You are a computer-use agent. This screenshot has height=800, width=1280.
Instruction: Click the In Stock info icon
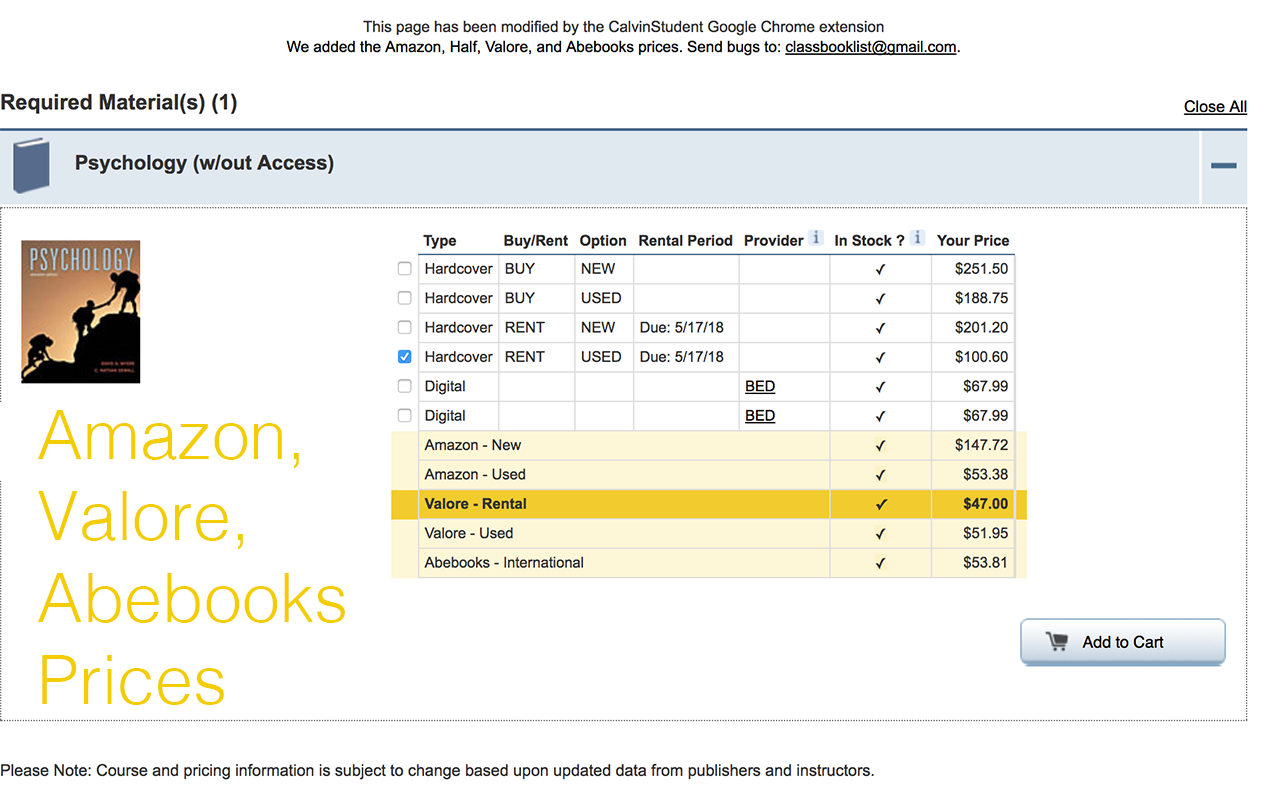[917, 238]
